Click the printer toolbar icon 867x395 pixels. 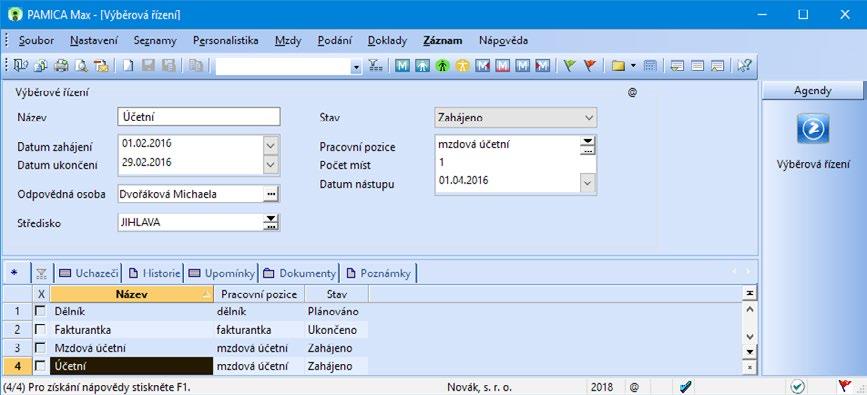pos(60,66)
